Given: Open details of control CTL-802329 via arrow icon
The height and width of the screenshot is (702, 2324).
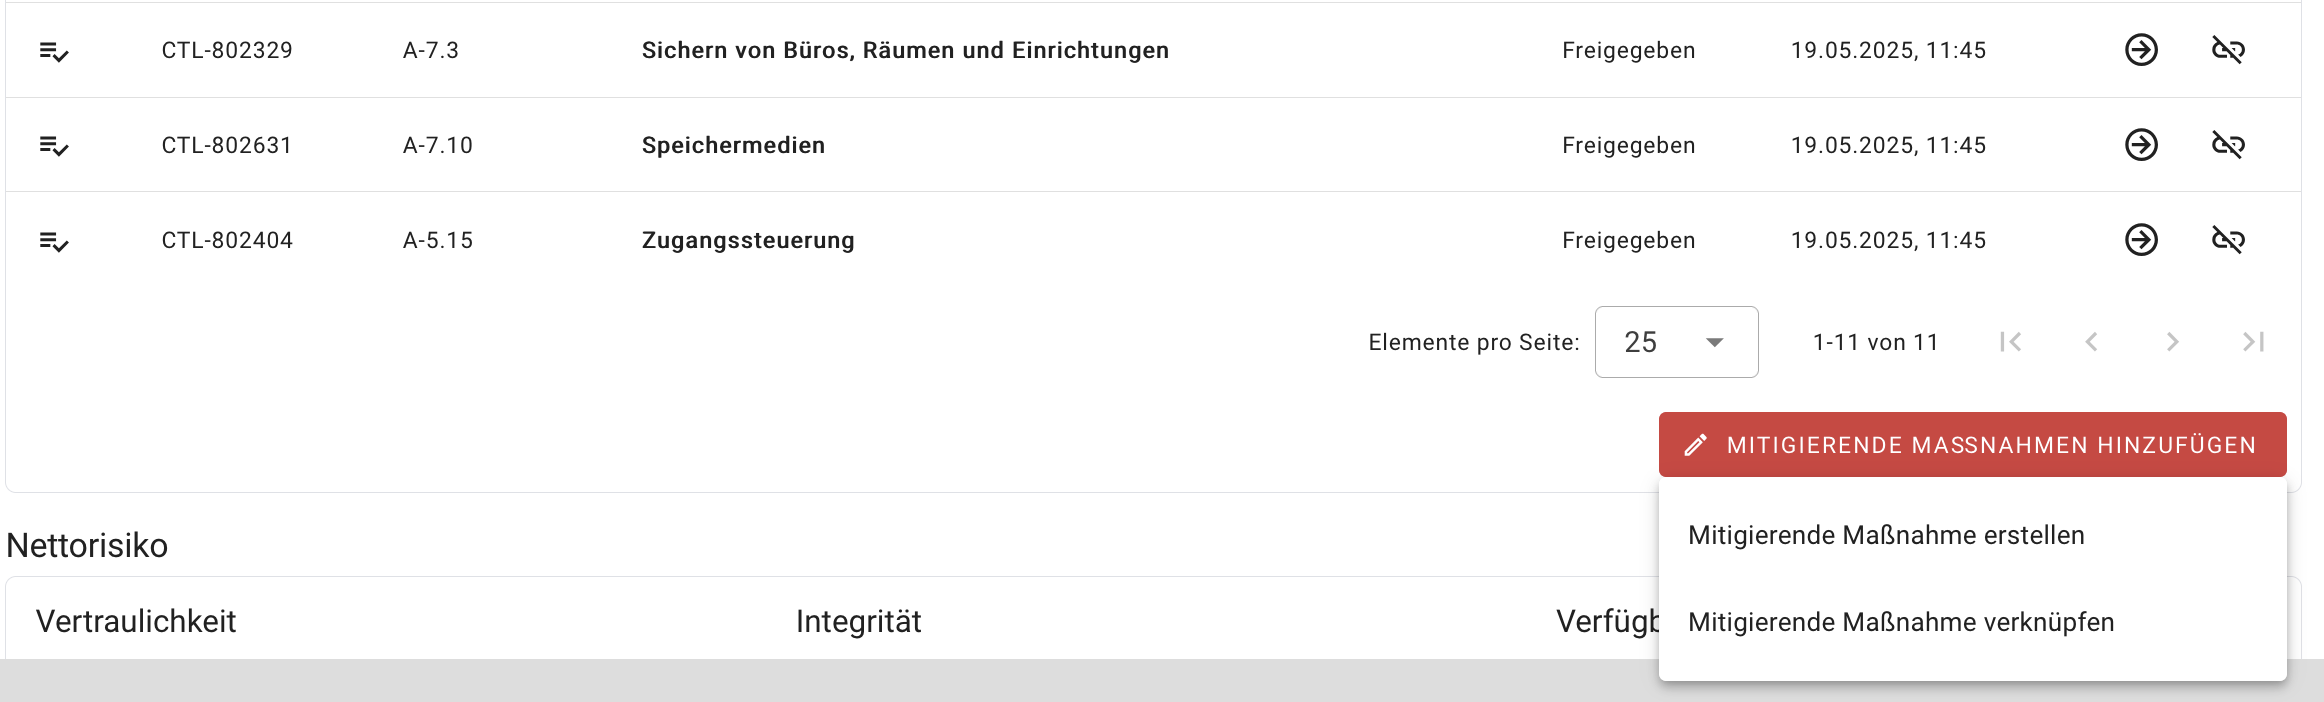Looking at the screenshot, I should 2140,50.
